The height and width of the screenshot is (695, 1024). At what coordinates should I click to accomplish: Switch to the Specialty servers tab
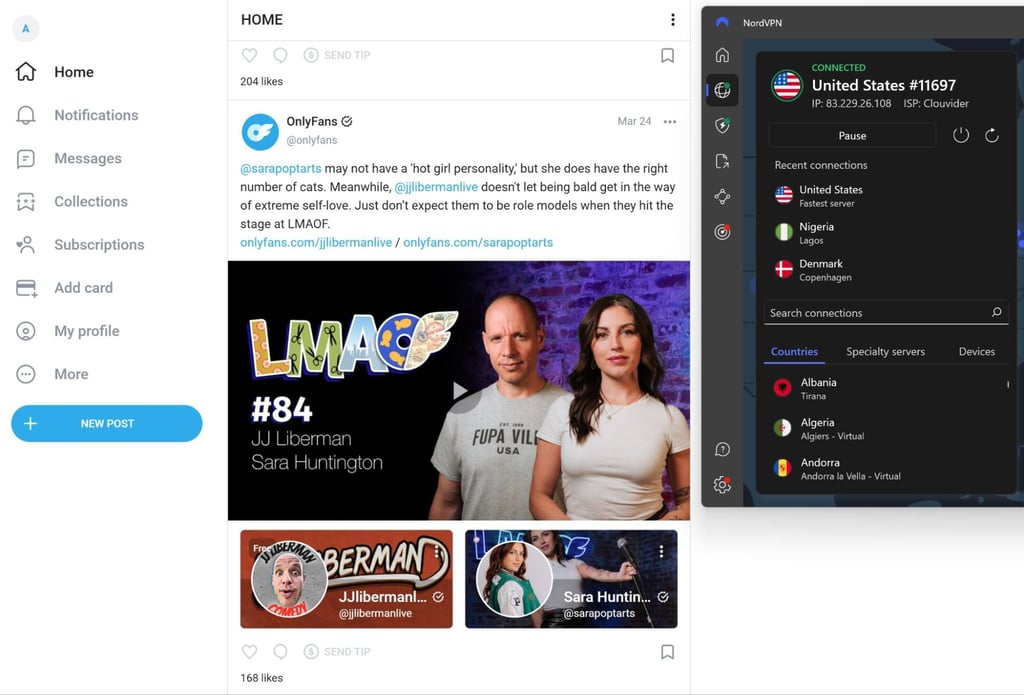[886, 351]
